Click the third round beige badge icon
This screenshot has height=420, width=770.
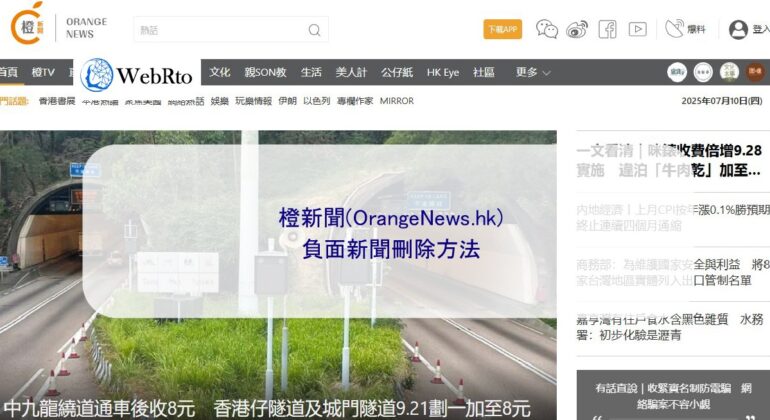coord(729,72)
